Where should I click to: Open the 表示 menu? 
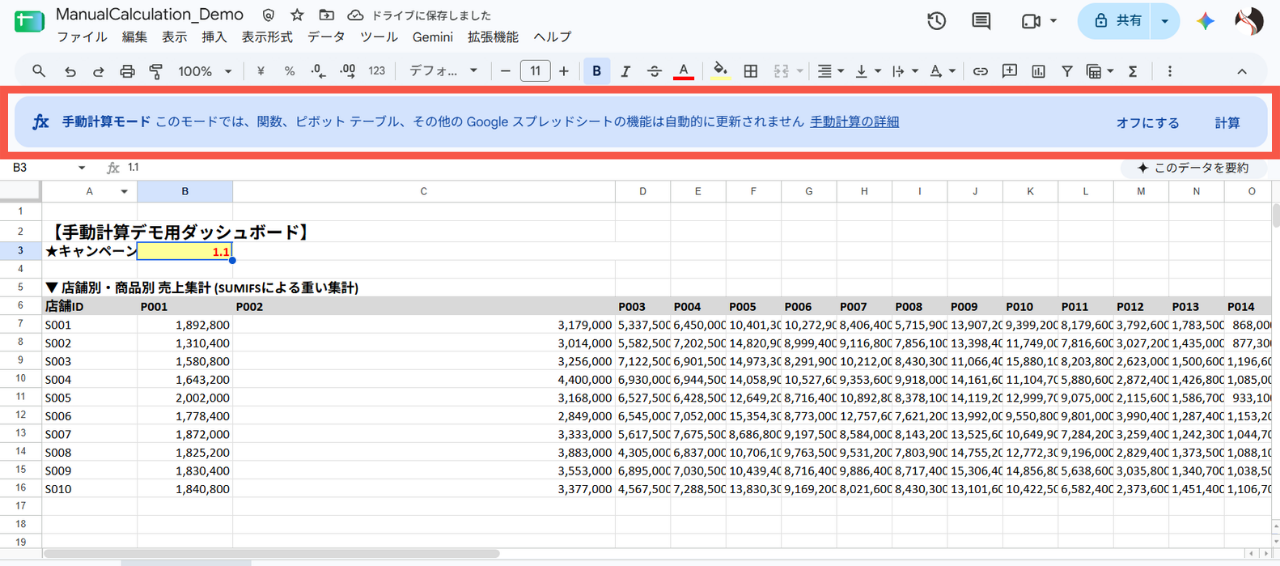click(x=174, y=37)
